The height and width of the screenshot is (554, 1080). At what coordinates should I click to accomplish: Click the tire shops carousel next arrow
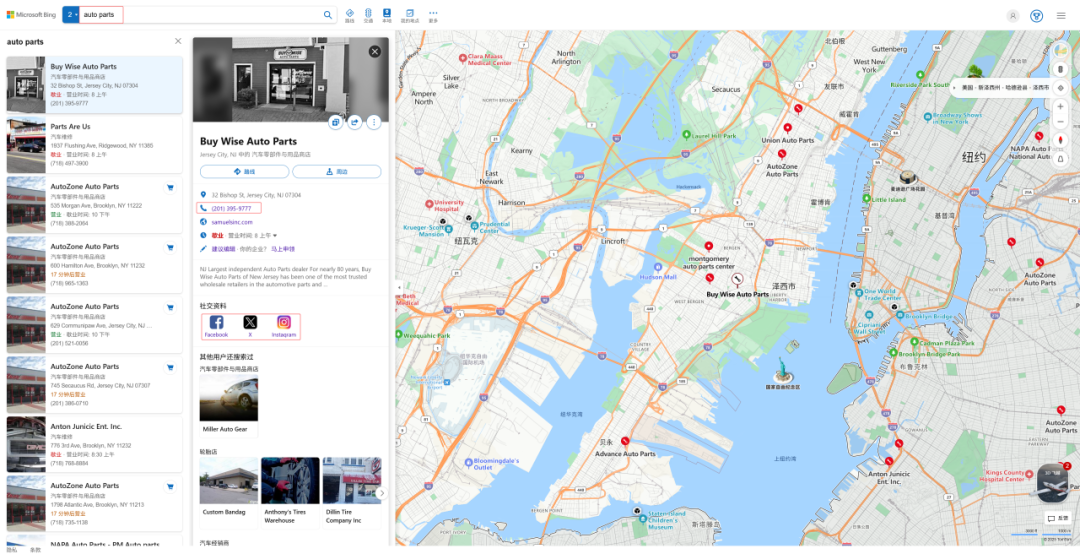pyautogui.click(x=382, y=493)
